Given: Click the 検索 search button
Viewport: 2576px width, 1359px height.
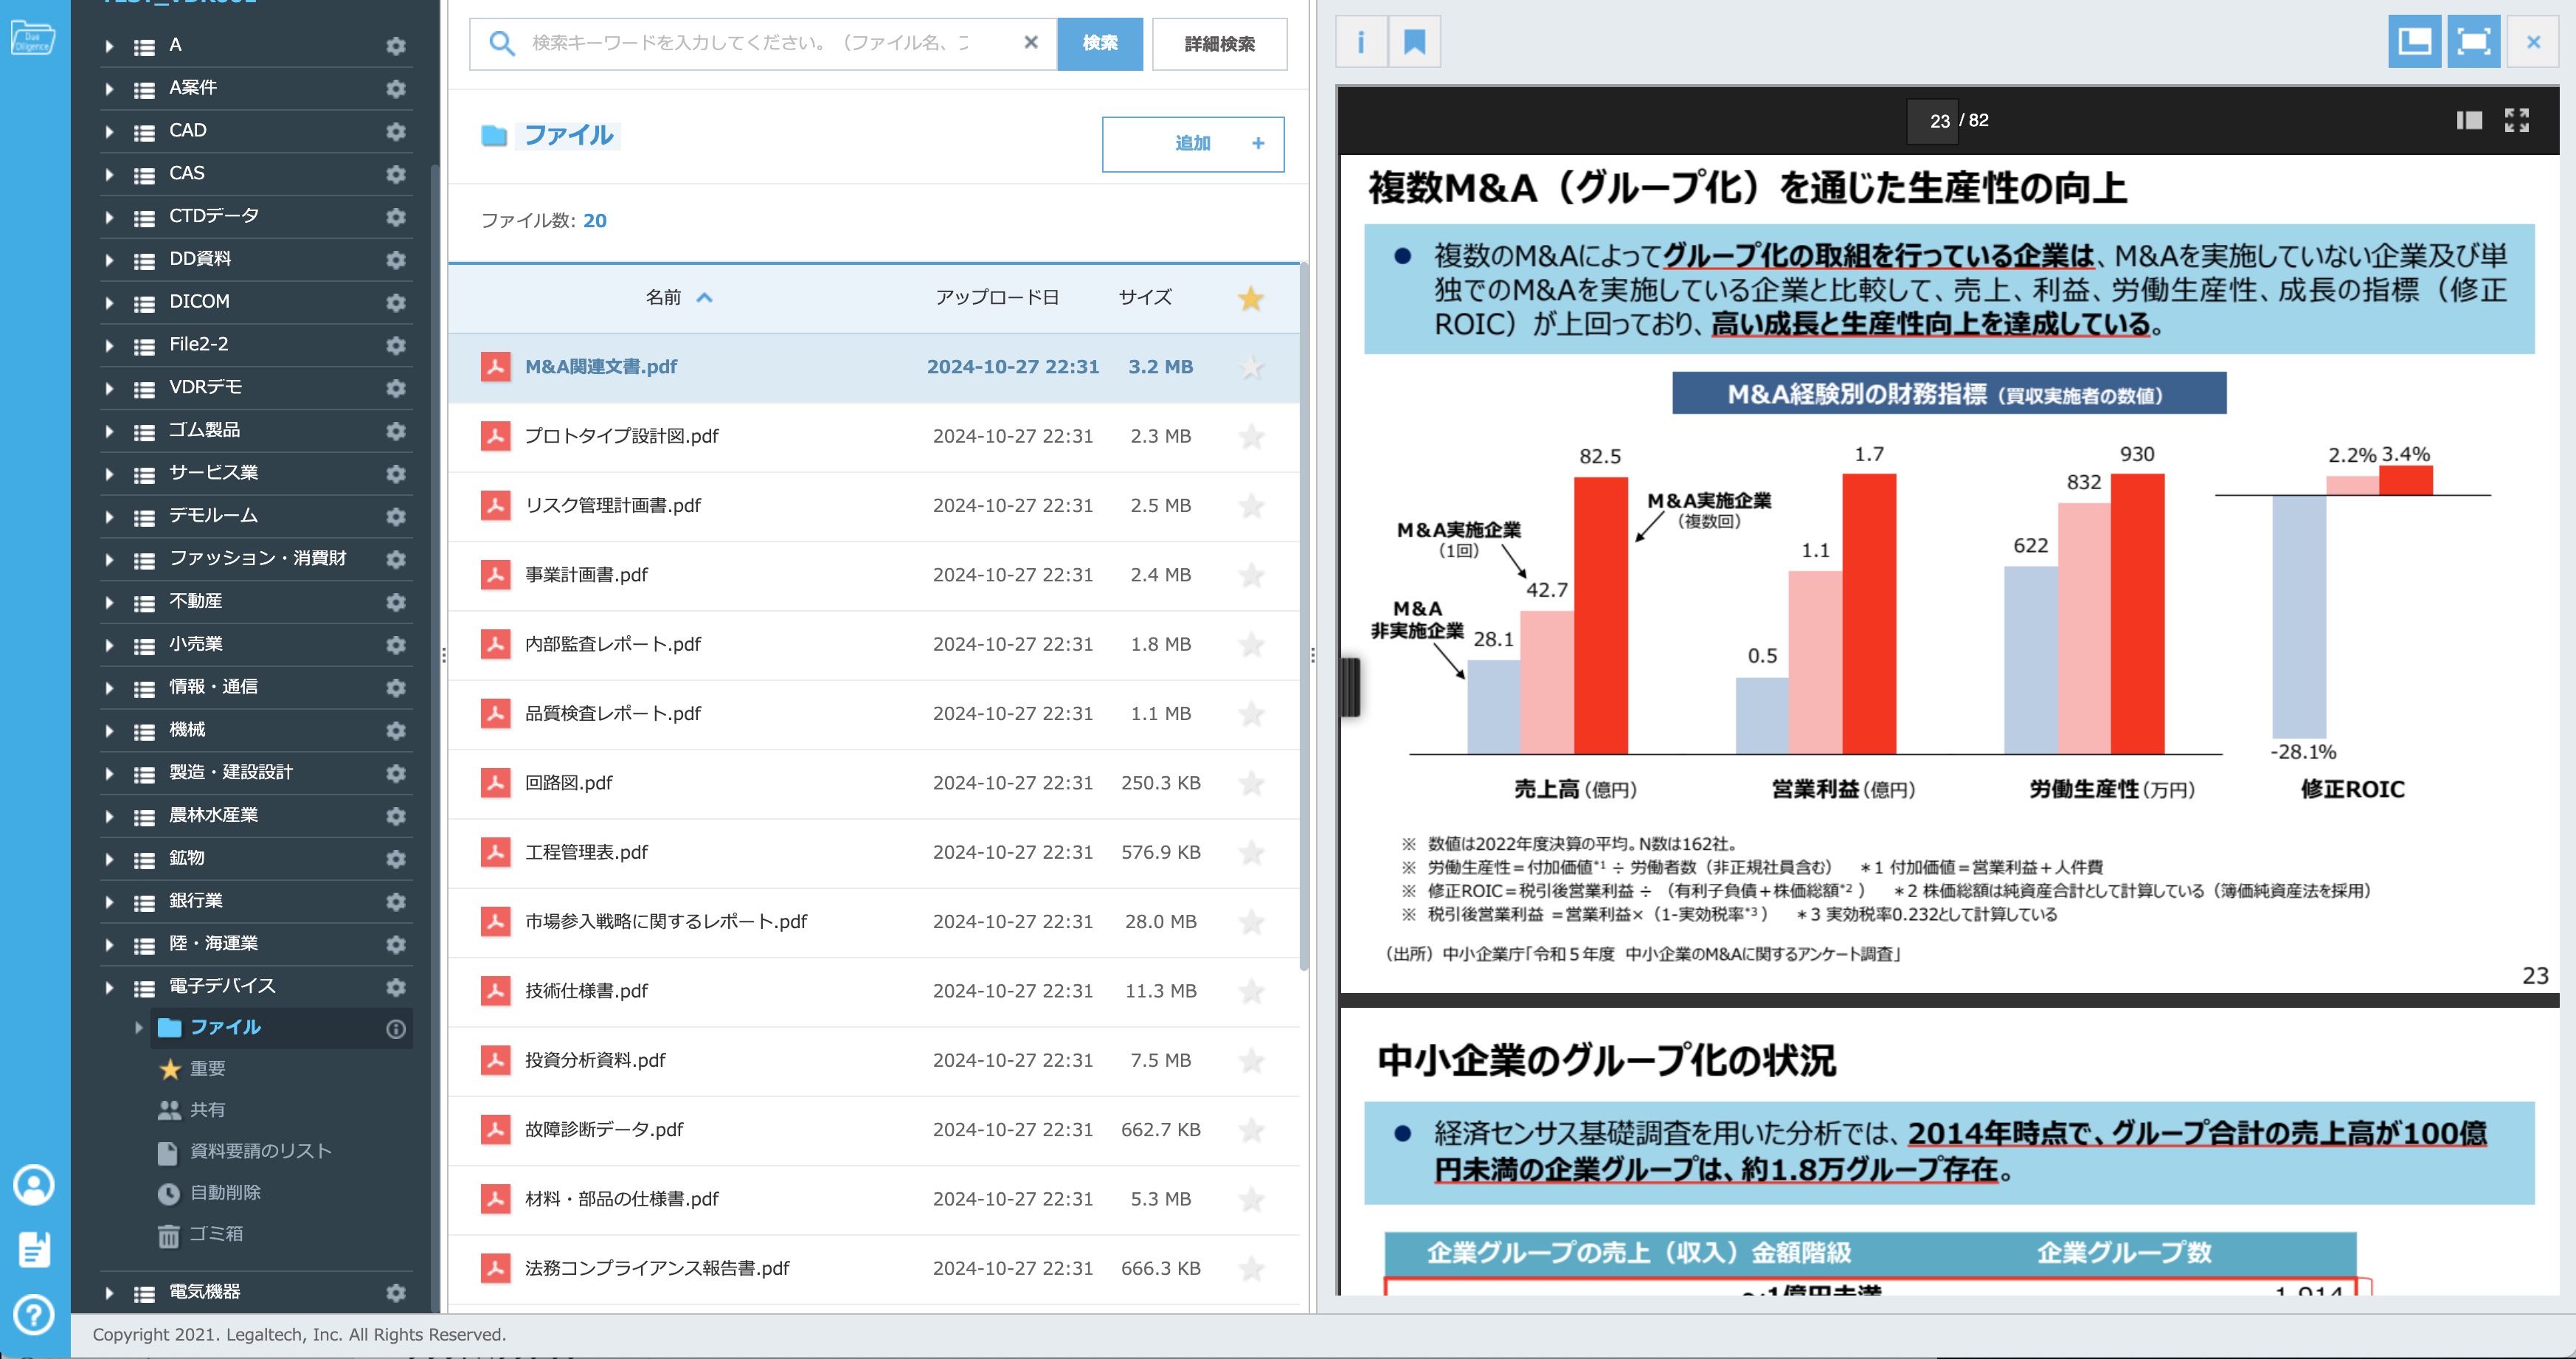Looking at the screenshot, I should tap(1099, 43).
